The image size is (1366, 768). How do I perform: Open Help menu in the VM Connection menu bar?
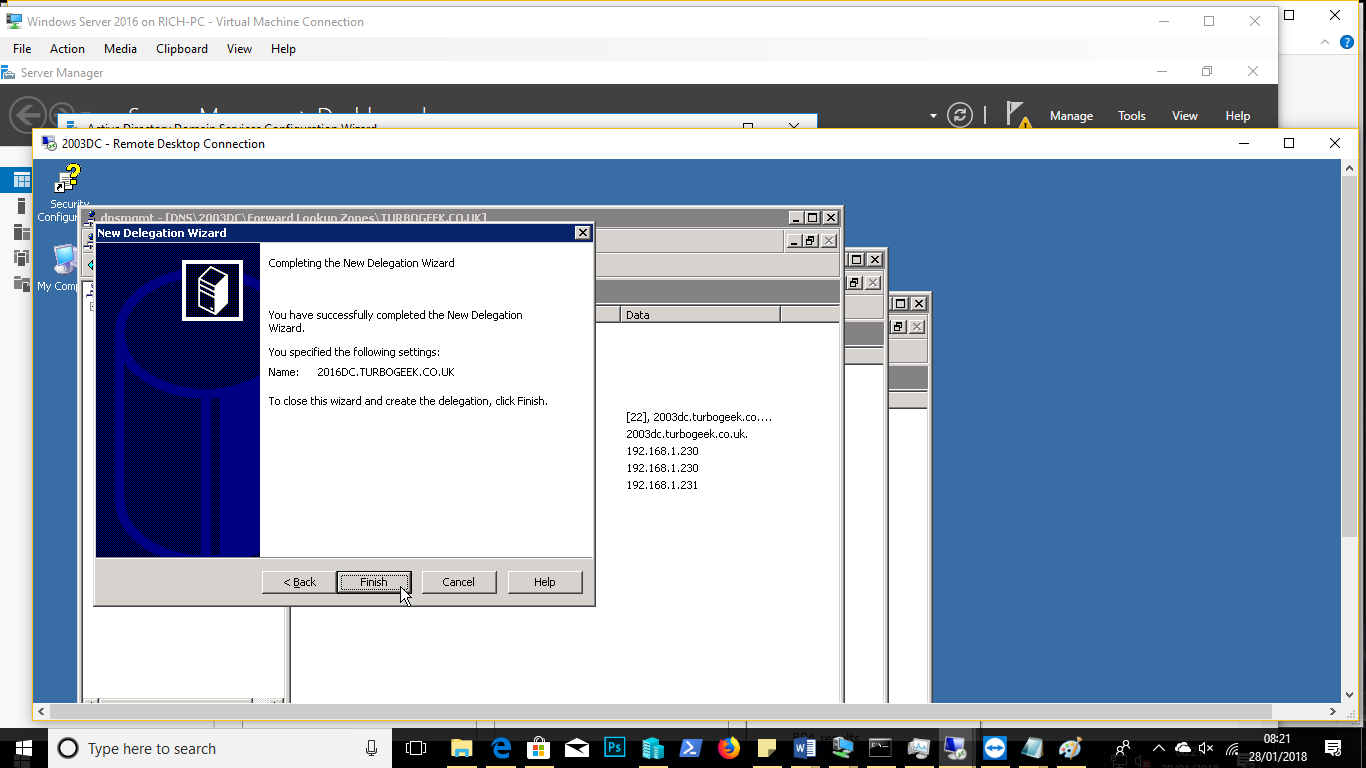pos(283,48)
